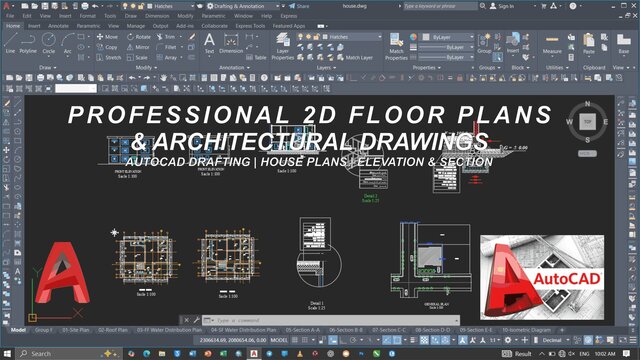Click the Undo arrow
The height and width of the screenshot is (360, 640).
point(95,6)
